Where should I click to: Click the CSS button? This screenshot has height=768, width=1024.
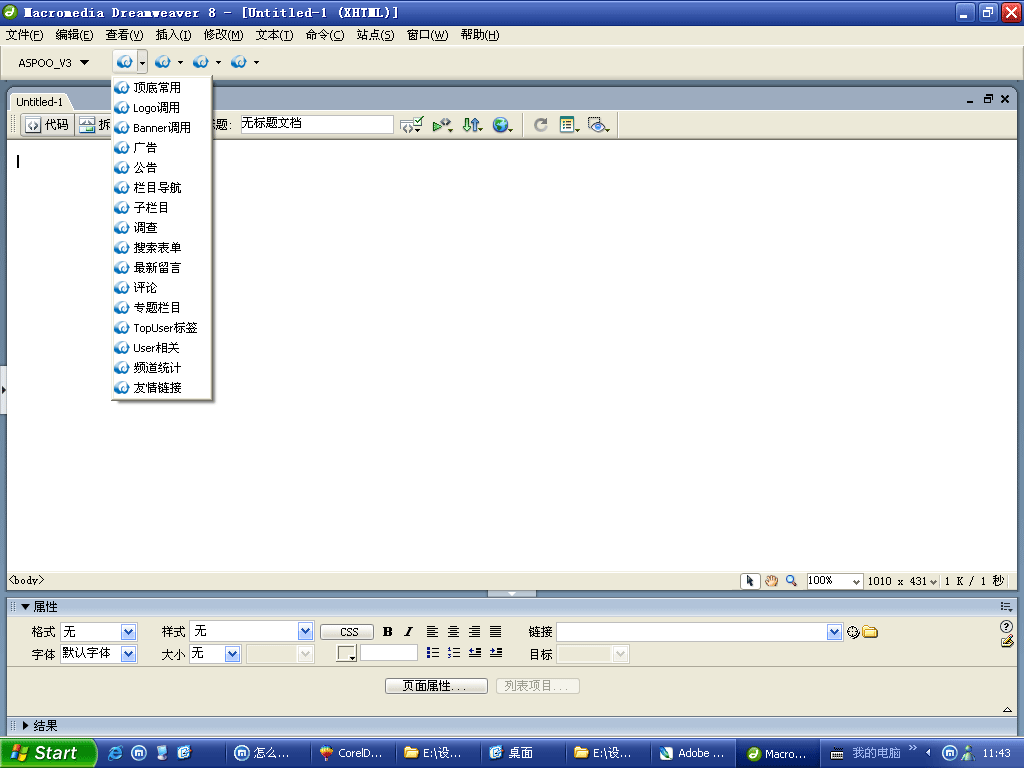(347, 632)
